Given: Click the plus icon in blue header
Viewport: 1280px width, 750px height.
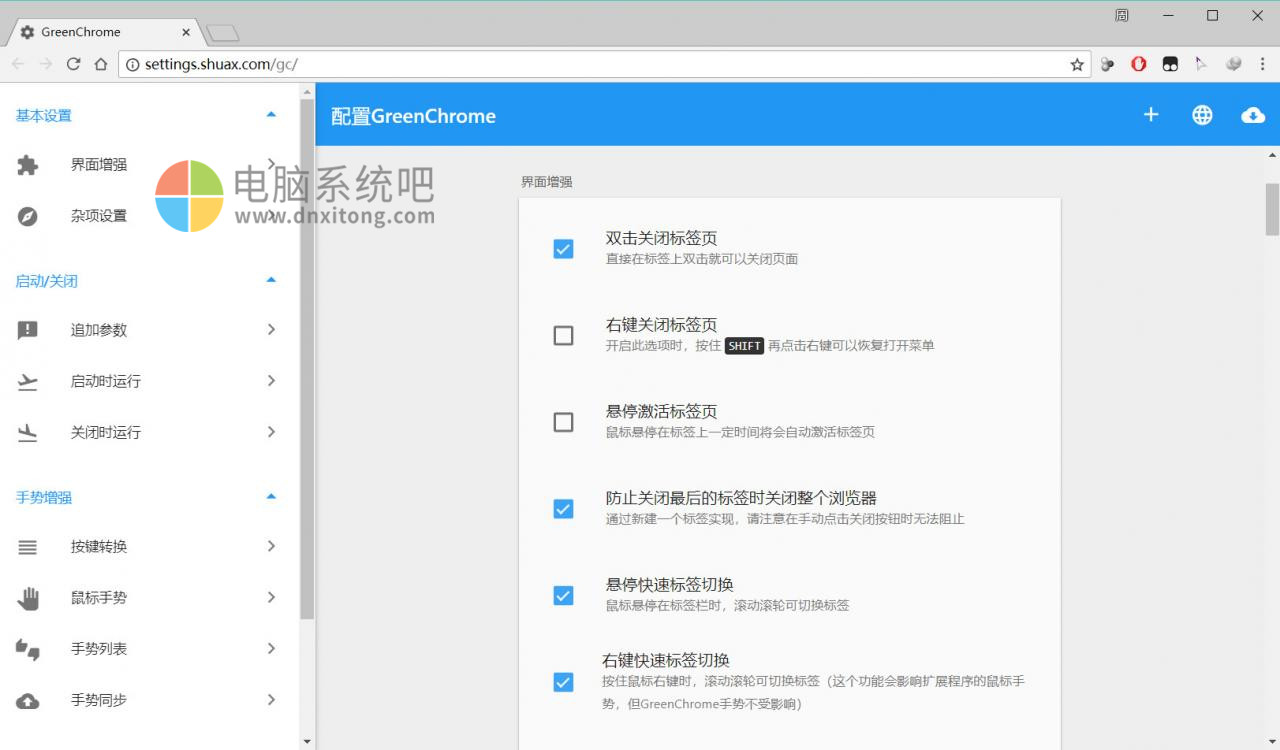Looking at the screenshot, I should coord(1151,115).
